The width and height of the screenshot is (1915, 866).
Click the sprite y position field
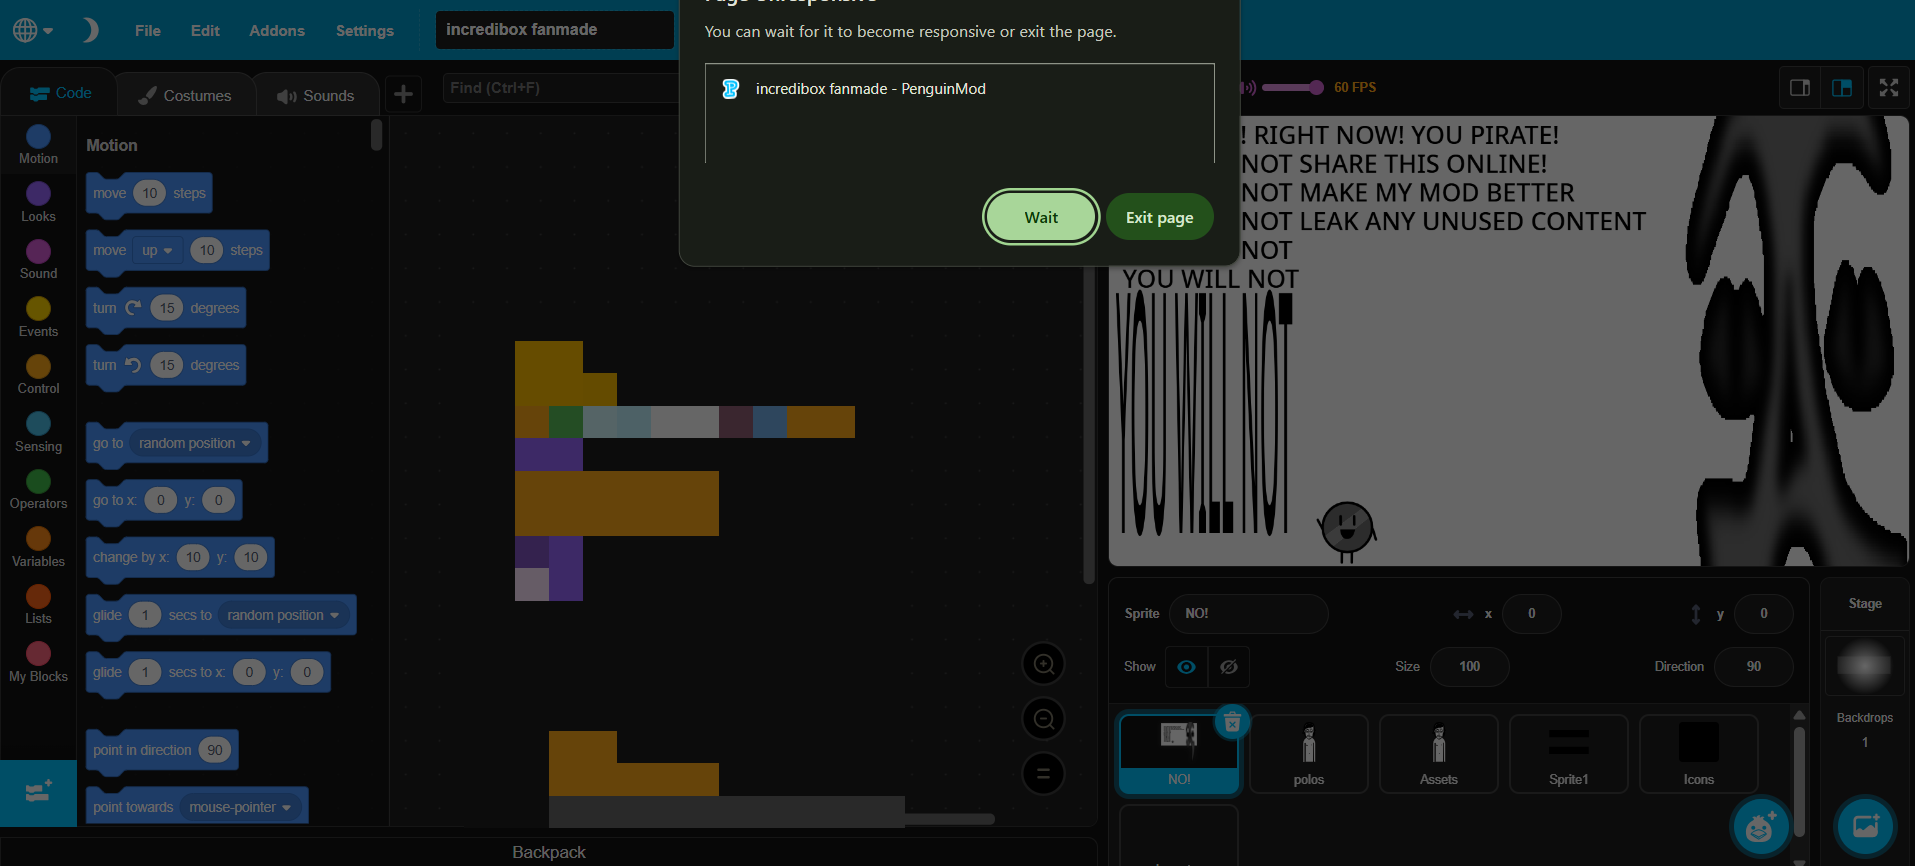tap(1763, 614)
